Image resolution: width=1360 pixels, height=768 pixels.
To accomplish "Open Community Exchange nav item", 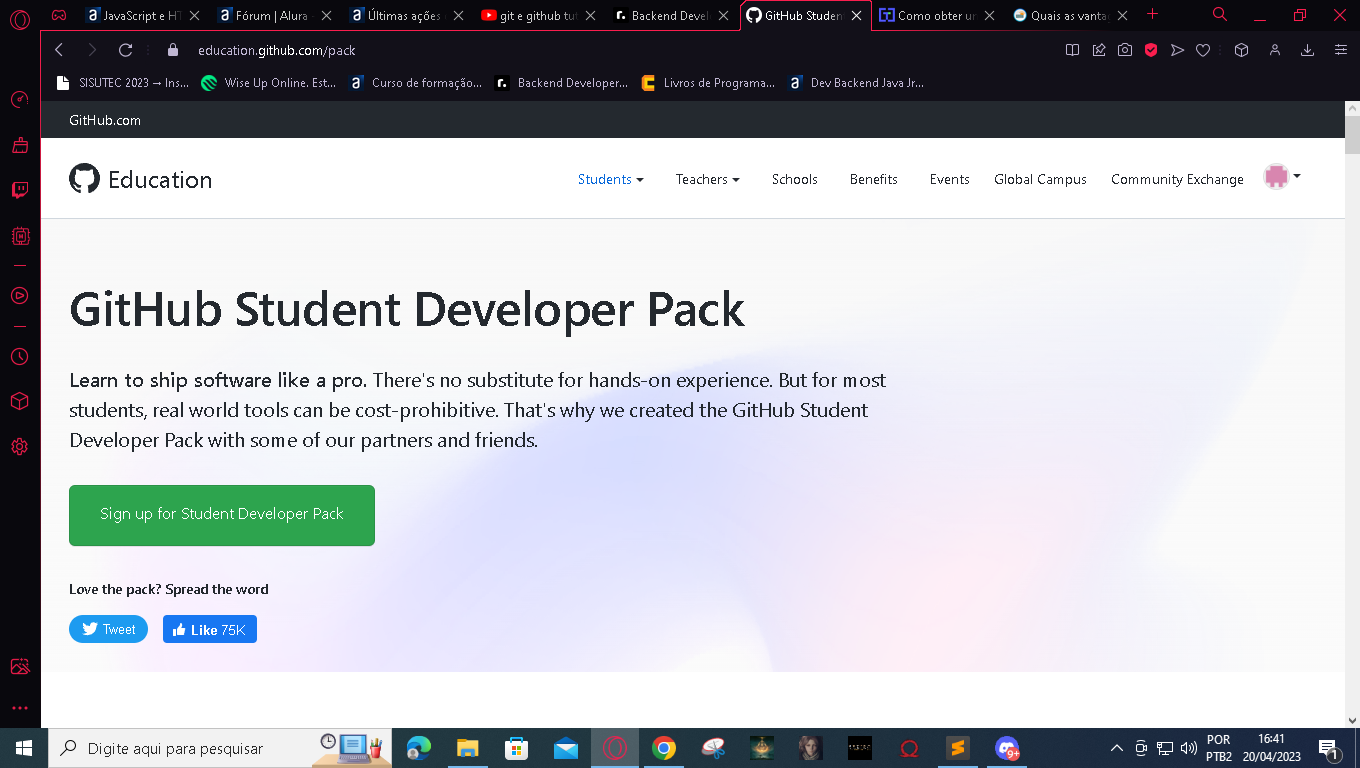I will point(1177,179).
